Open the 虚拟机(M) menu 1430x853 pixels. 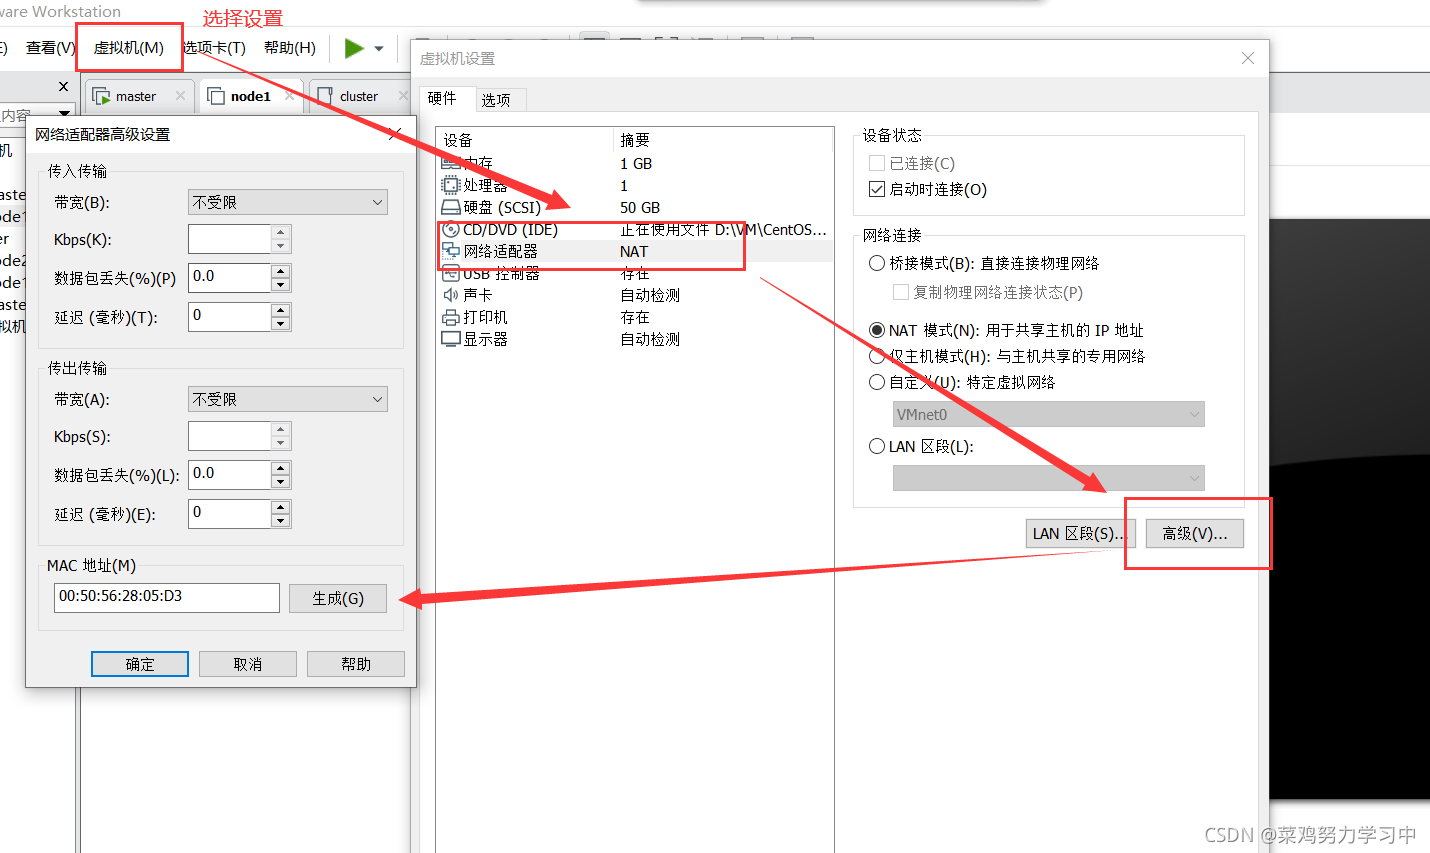(128, 47)
